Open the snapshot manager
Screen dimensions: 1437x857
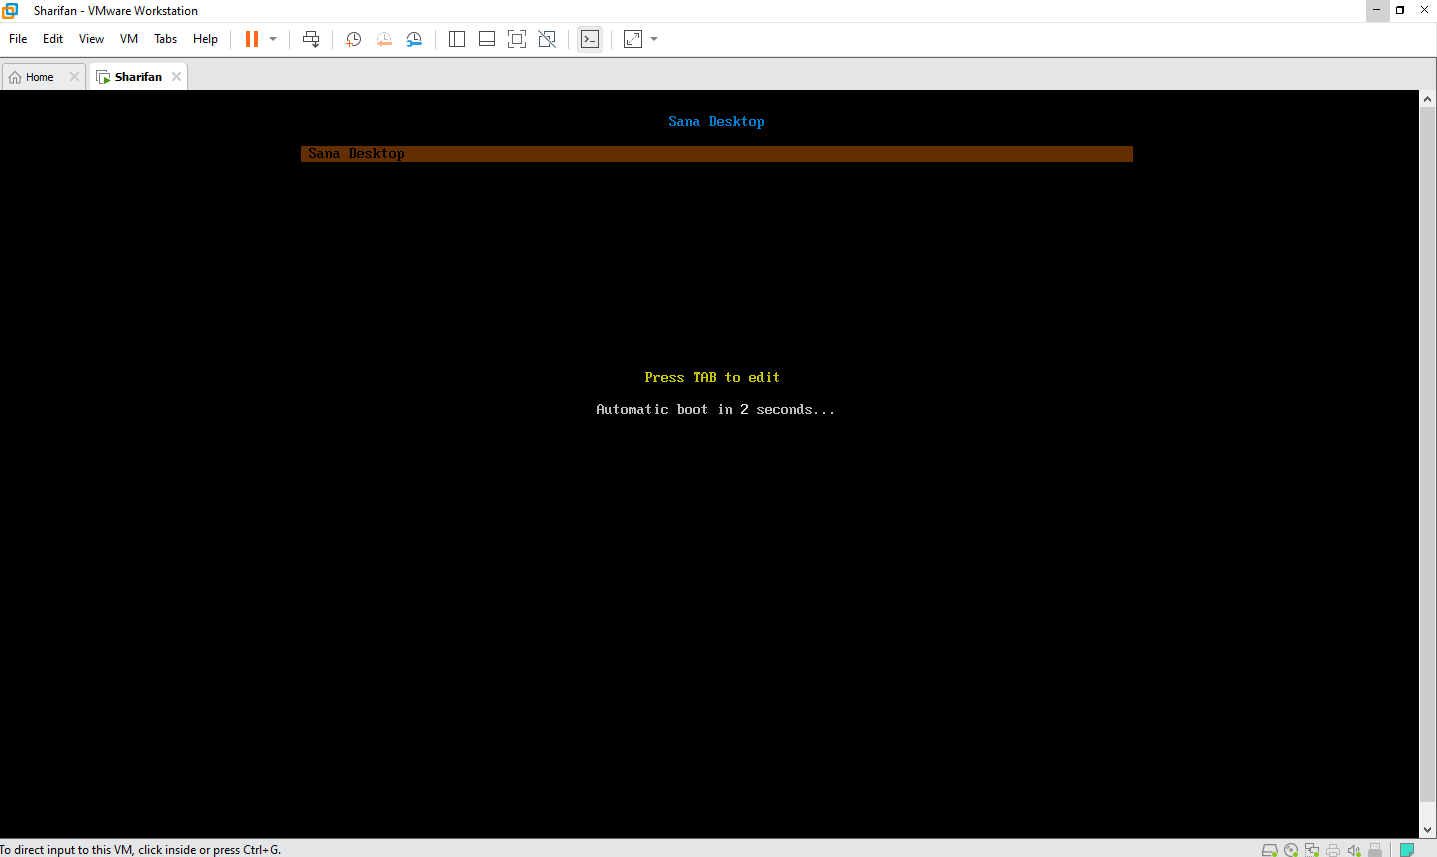414,39
